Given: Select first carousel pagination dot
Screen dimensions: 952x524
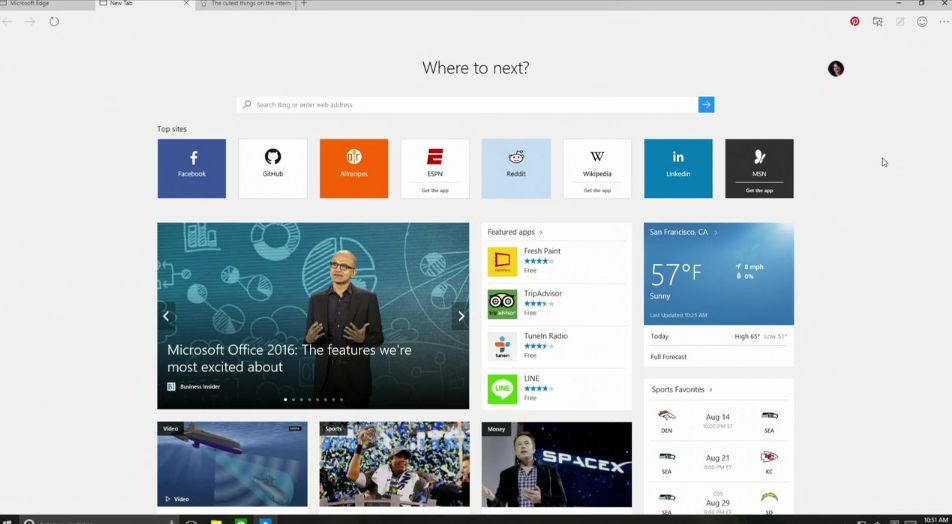Looking at the screenshot, I should tap(285, 400).
